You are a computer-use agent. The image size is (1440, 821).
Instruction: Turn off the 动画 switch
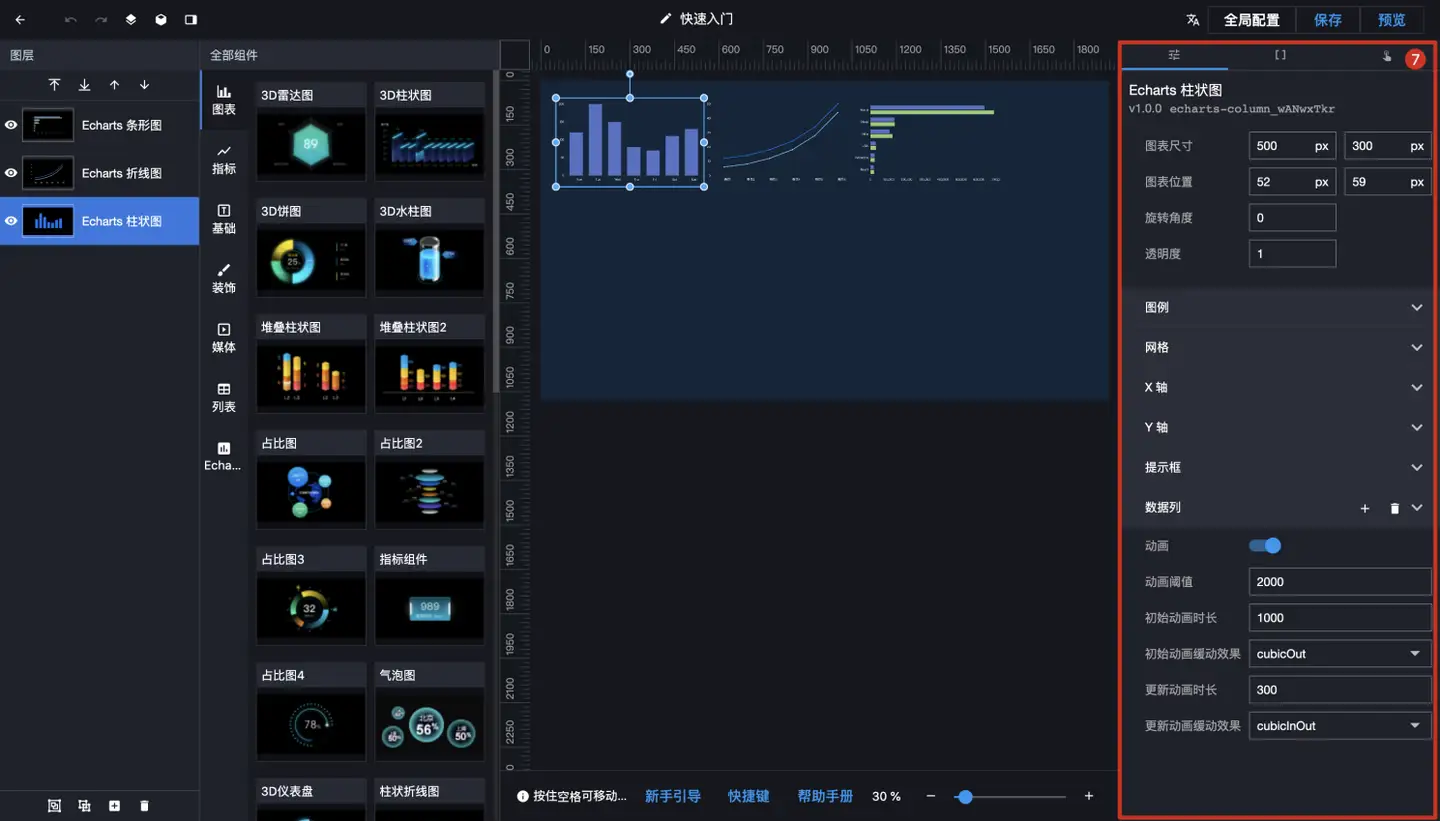(x=1265, y=546)
